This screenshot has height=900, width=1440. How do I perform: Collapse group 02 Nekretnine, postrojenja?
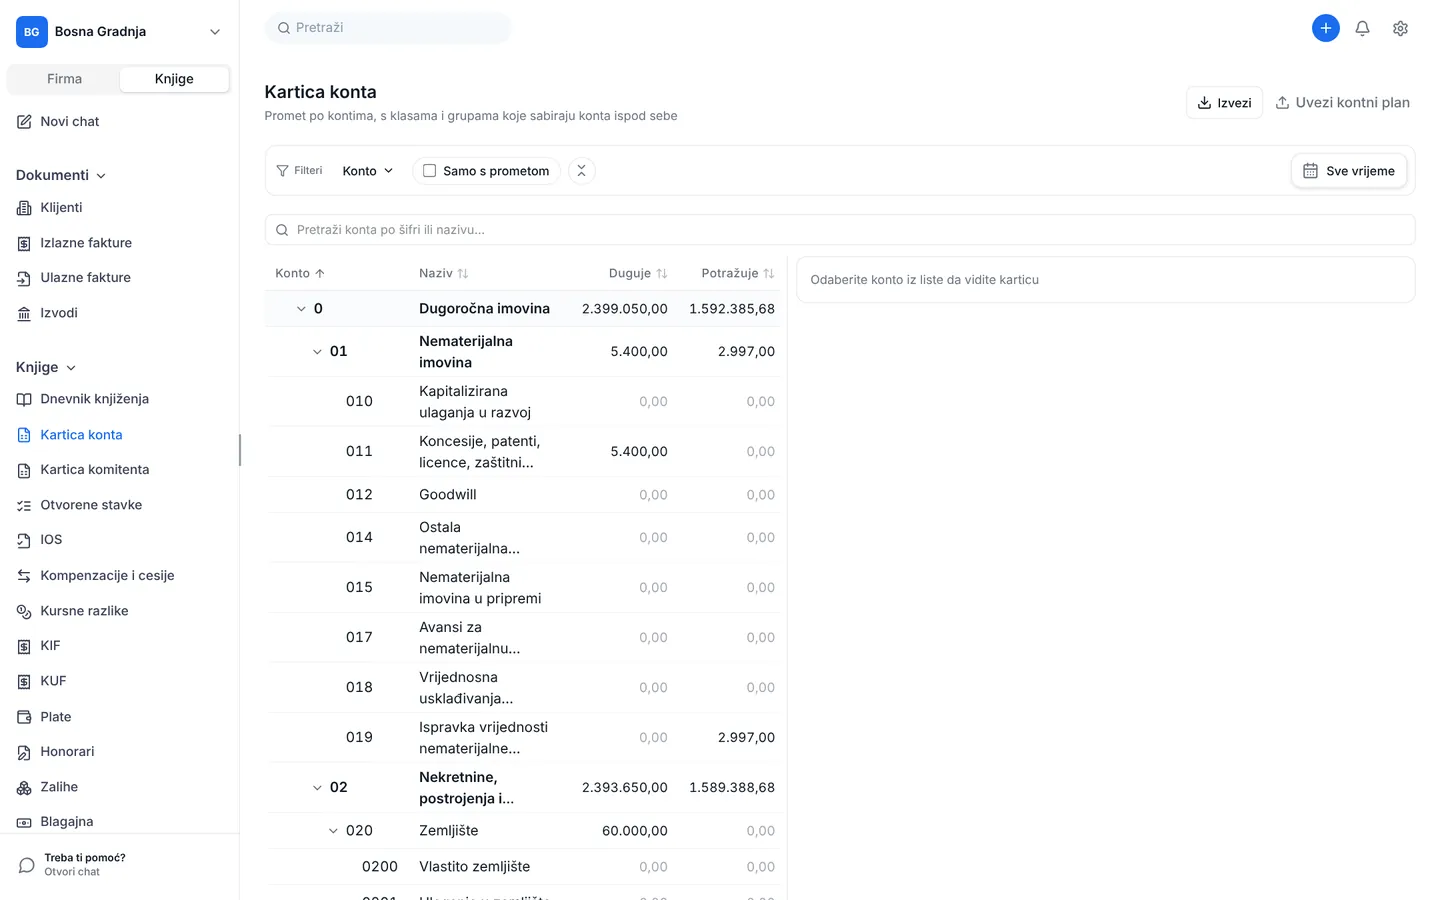(317, 788)
